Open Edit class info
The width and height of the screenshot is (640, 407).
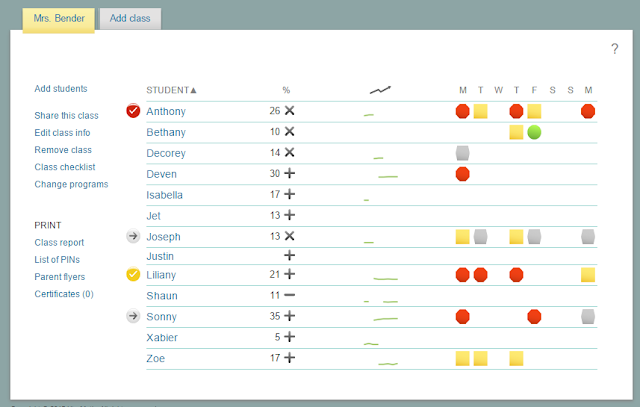[x=62, y=133]
